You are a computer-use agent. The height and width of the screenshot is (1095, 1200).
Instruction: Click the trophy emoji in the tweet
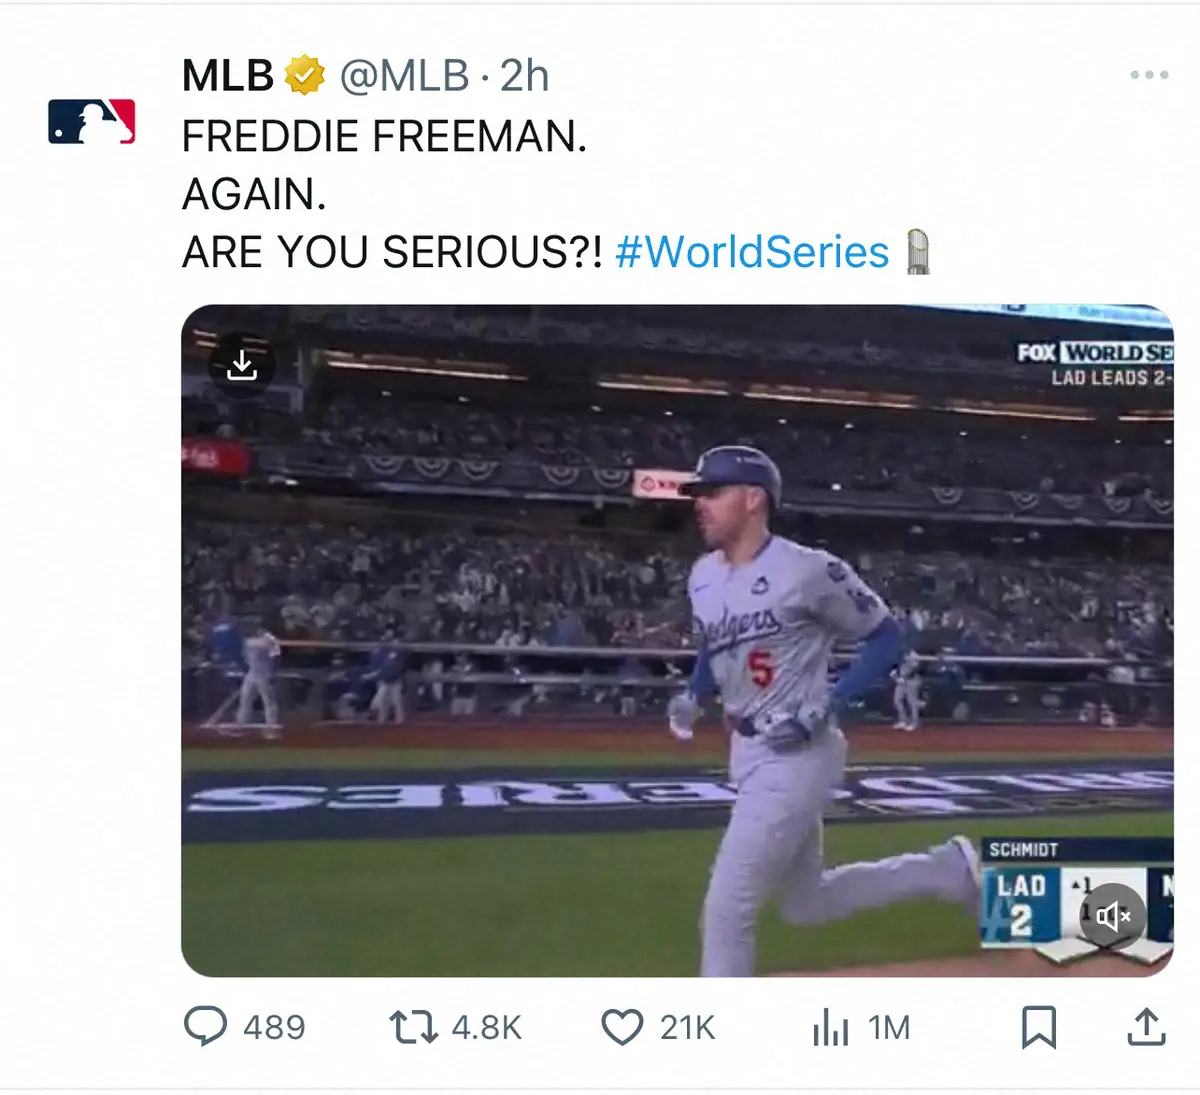pos(918,252)
